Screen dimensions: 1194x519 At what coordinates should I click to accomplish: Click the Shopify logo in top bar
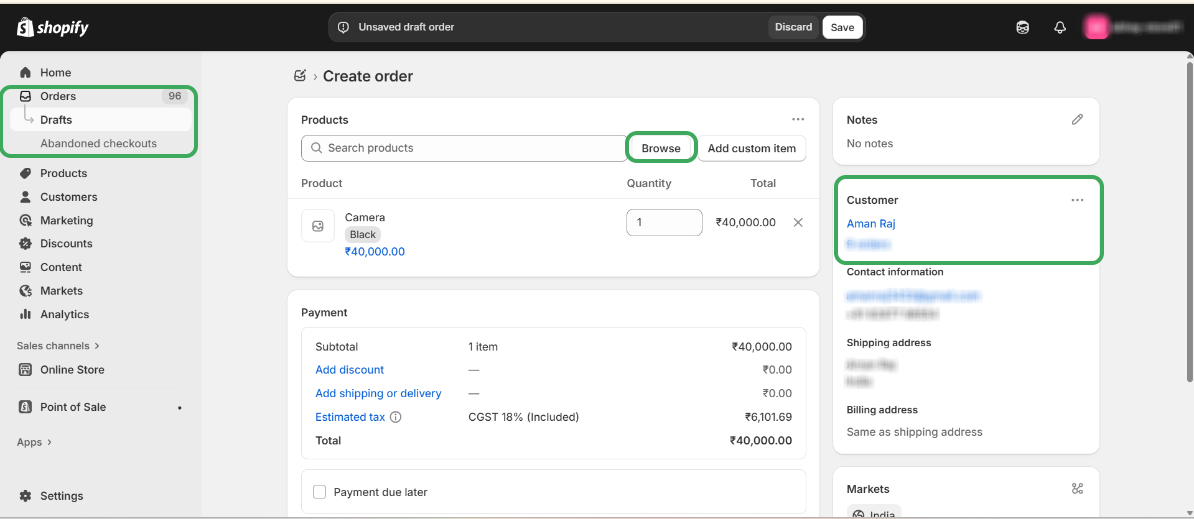click(53, 27)
